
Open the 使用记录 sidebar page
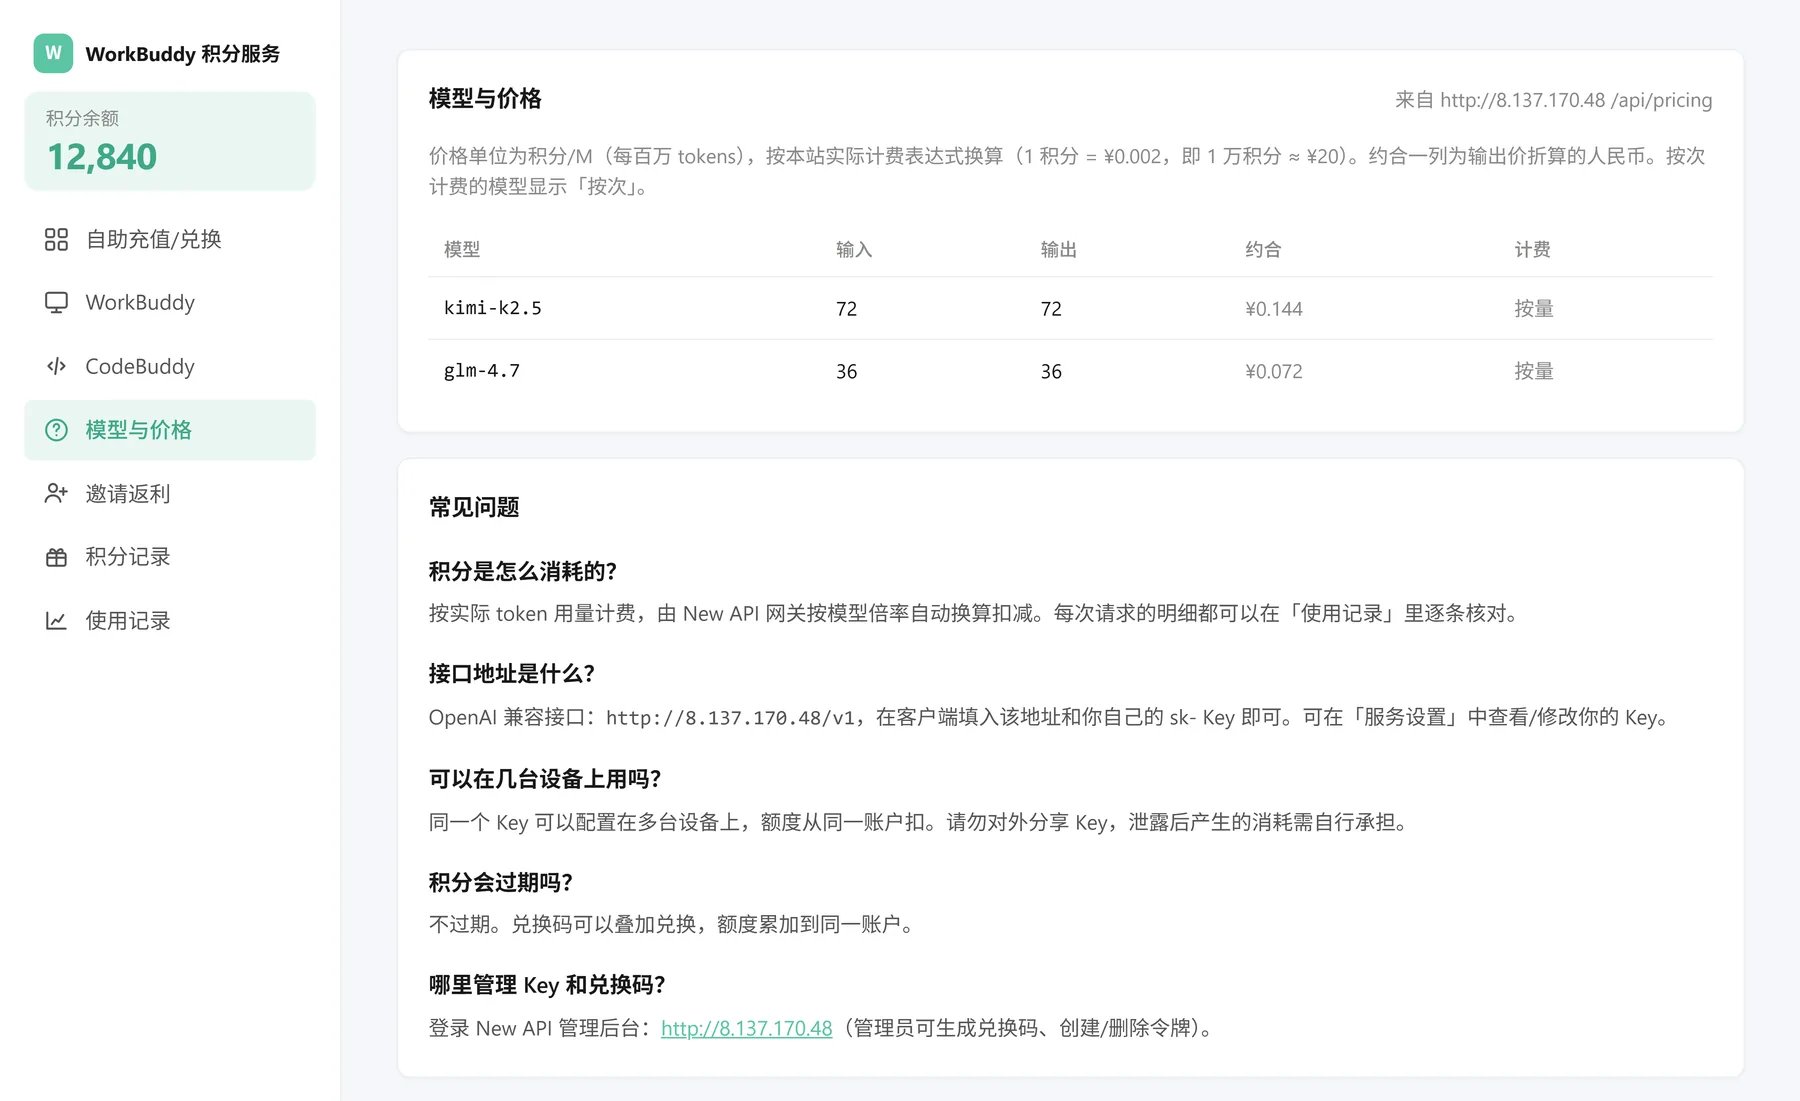click(x=170, y=620)
